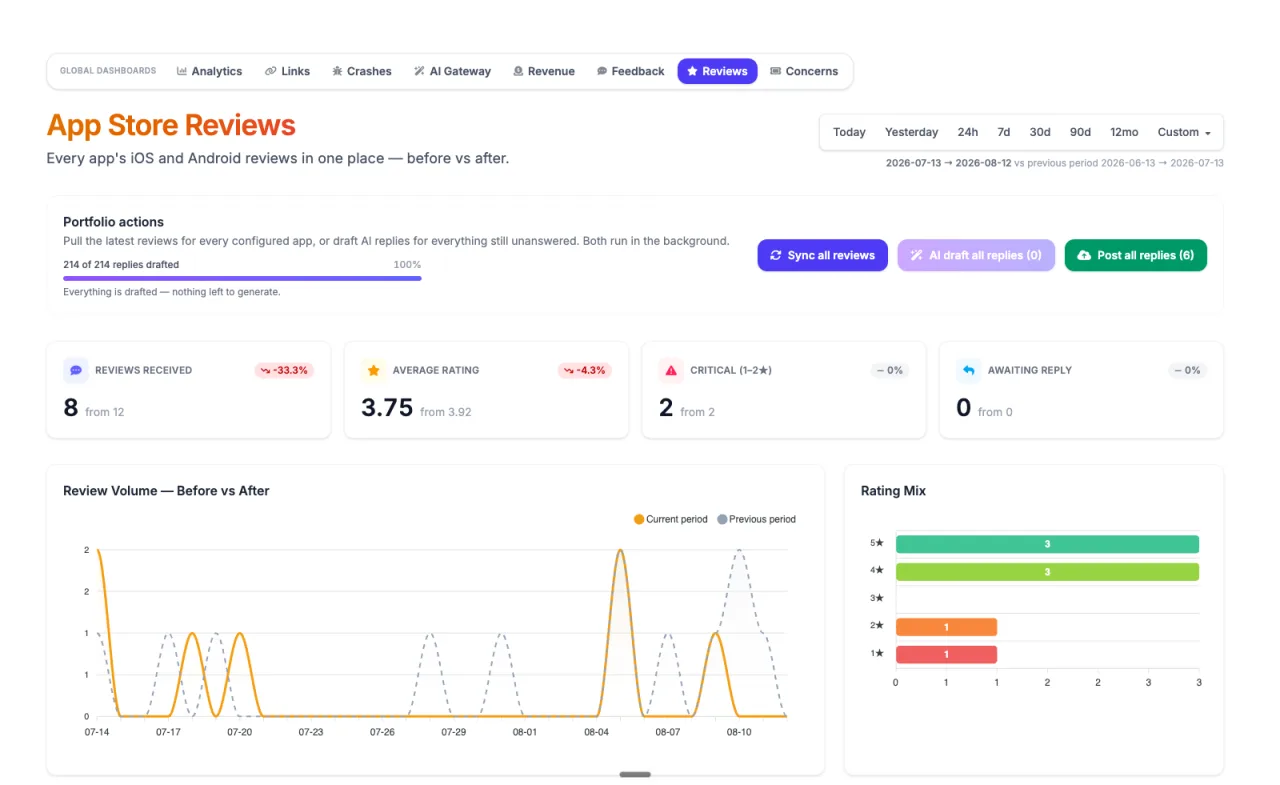Select the Today time range
This screenshot has height=785, width=1280.
click(849, 132)
